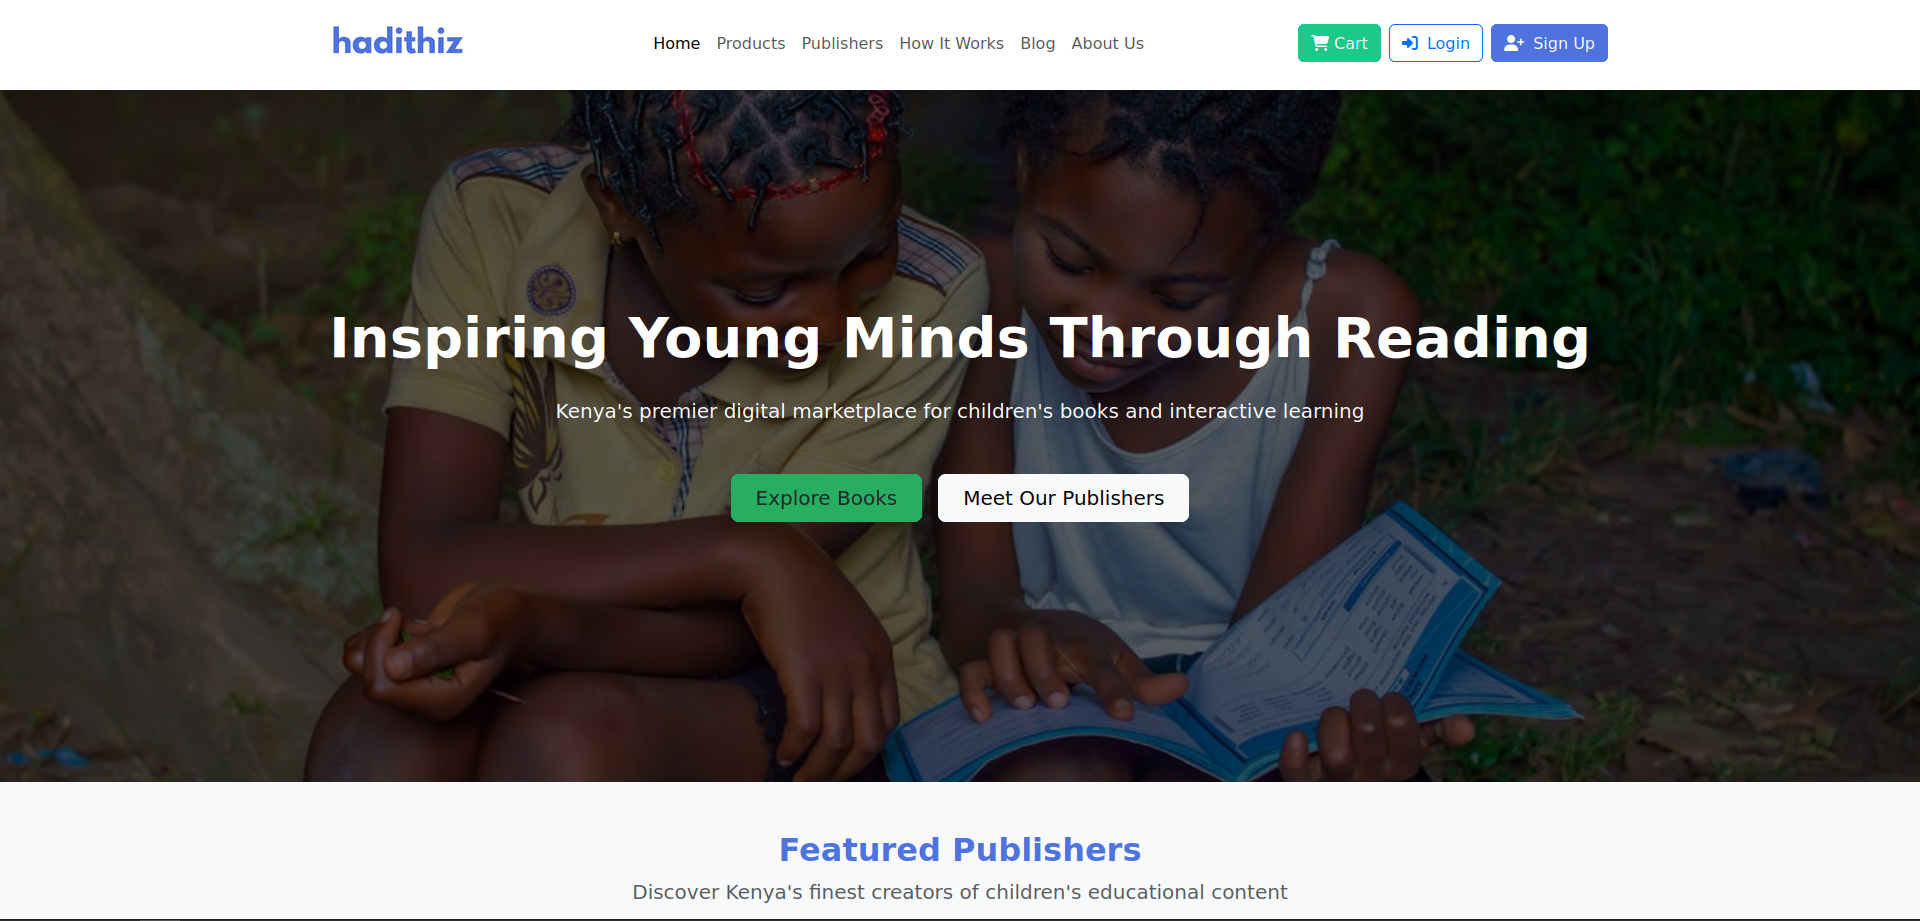Click the Login button text
The image size is (1920, 921).
click(x=1448, y=43)
